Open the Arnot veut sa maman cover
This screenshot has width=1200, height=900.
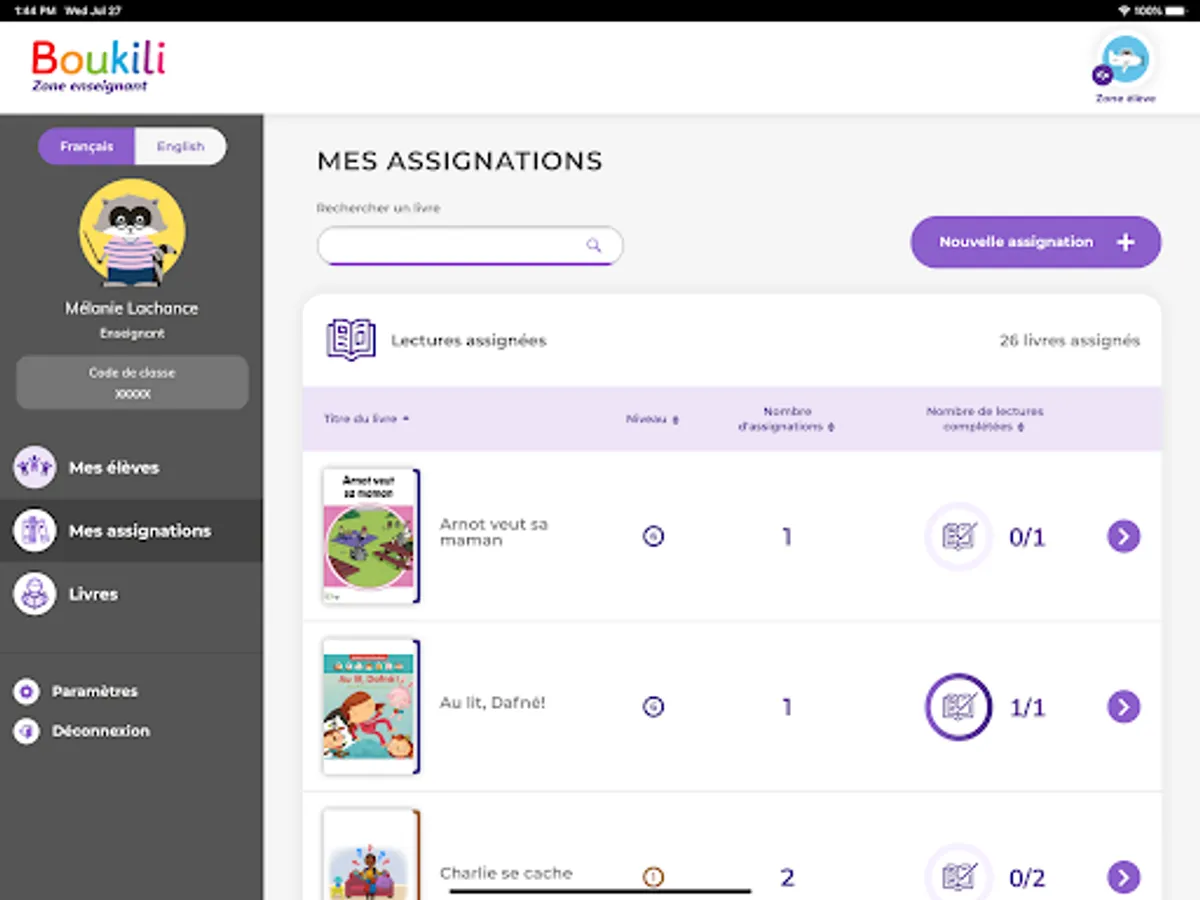point(371,536)
